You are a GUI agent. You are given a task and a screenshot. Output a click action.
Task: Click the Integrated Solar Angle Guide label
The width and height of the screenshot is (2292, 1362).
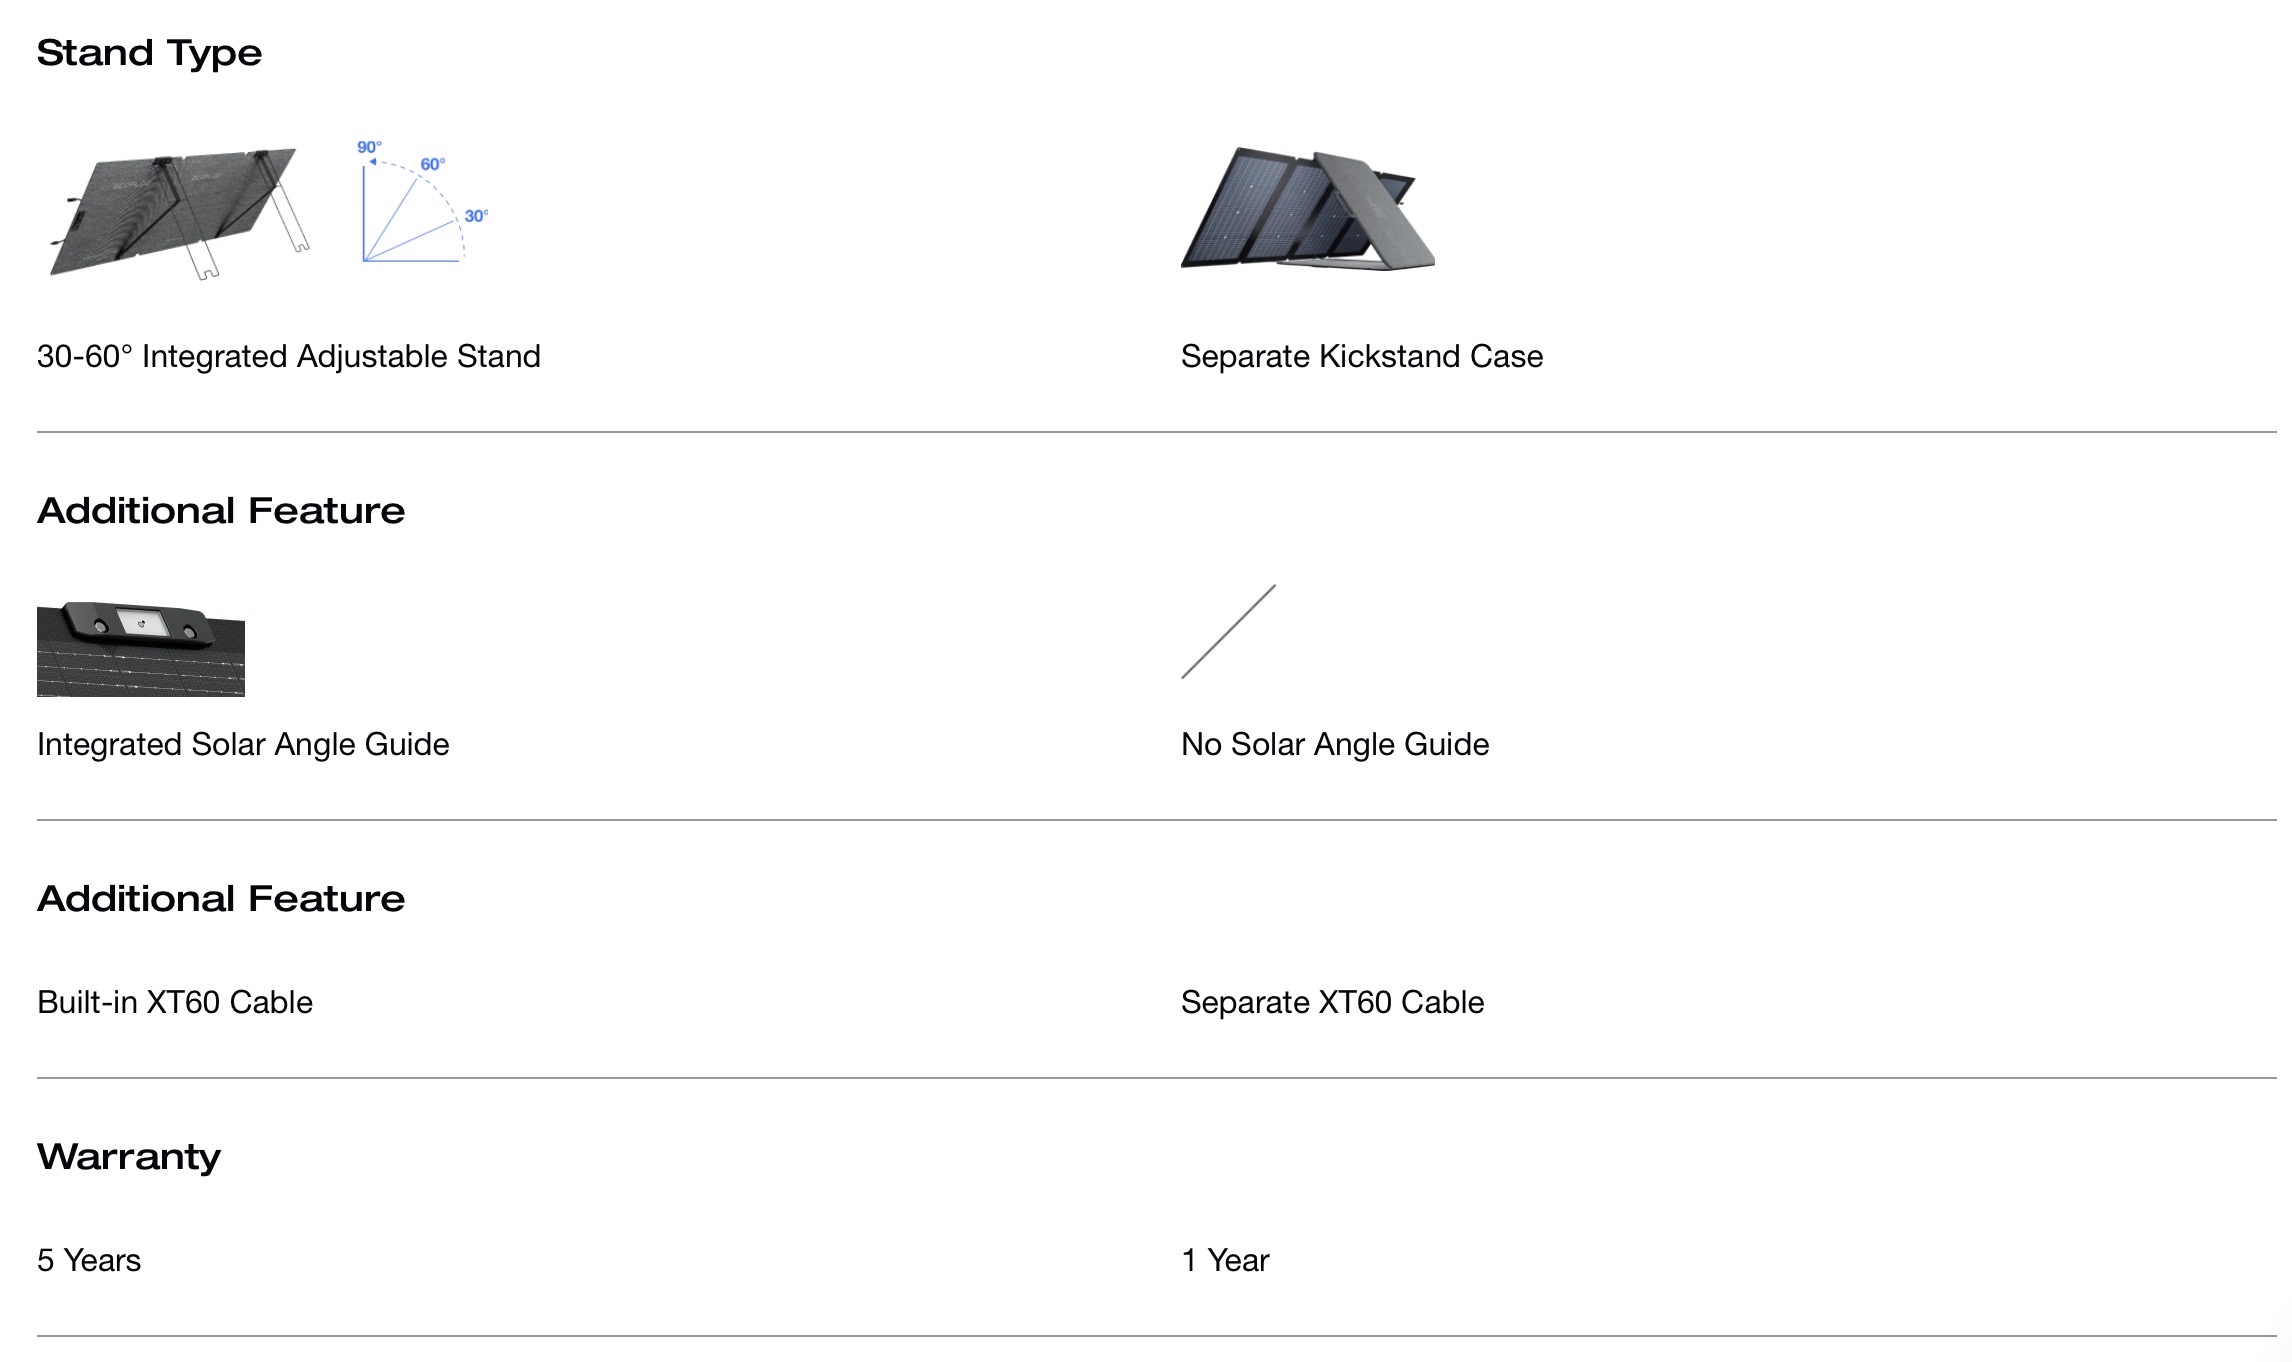tap(243, 744)
